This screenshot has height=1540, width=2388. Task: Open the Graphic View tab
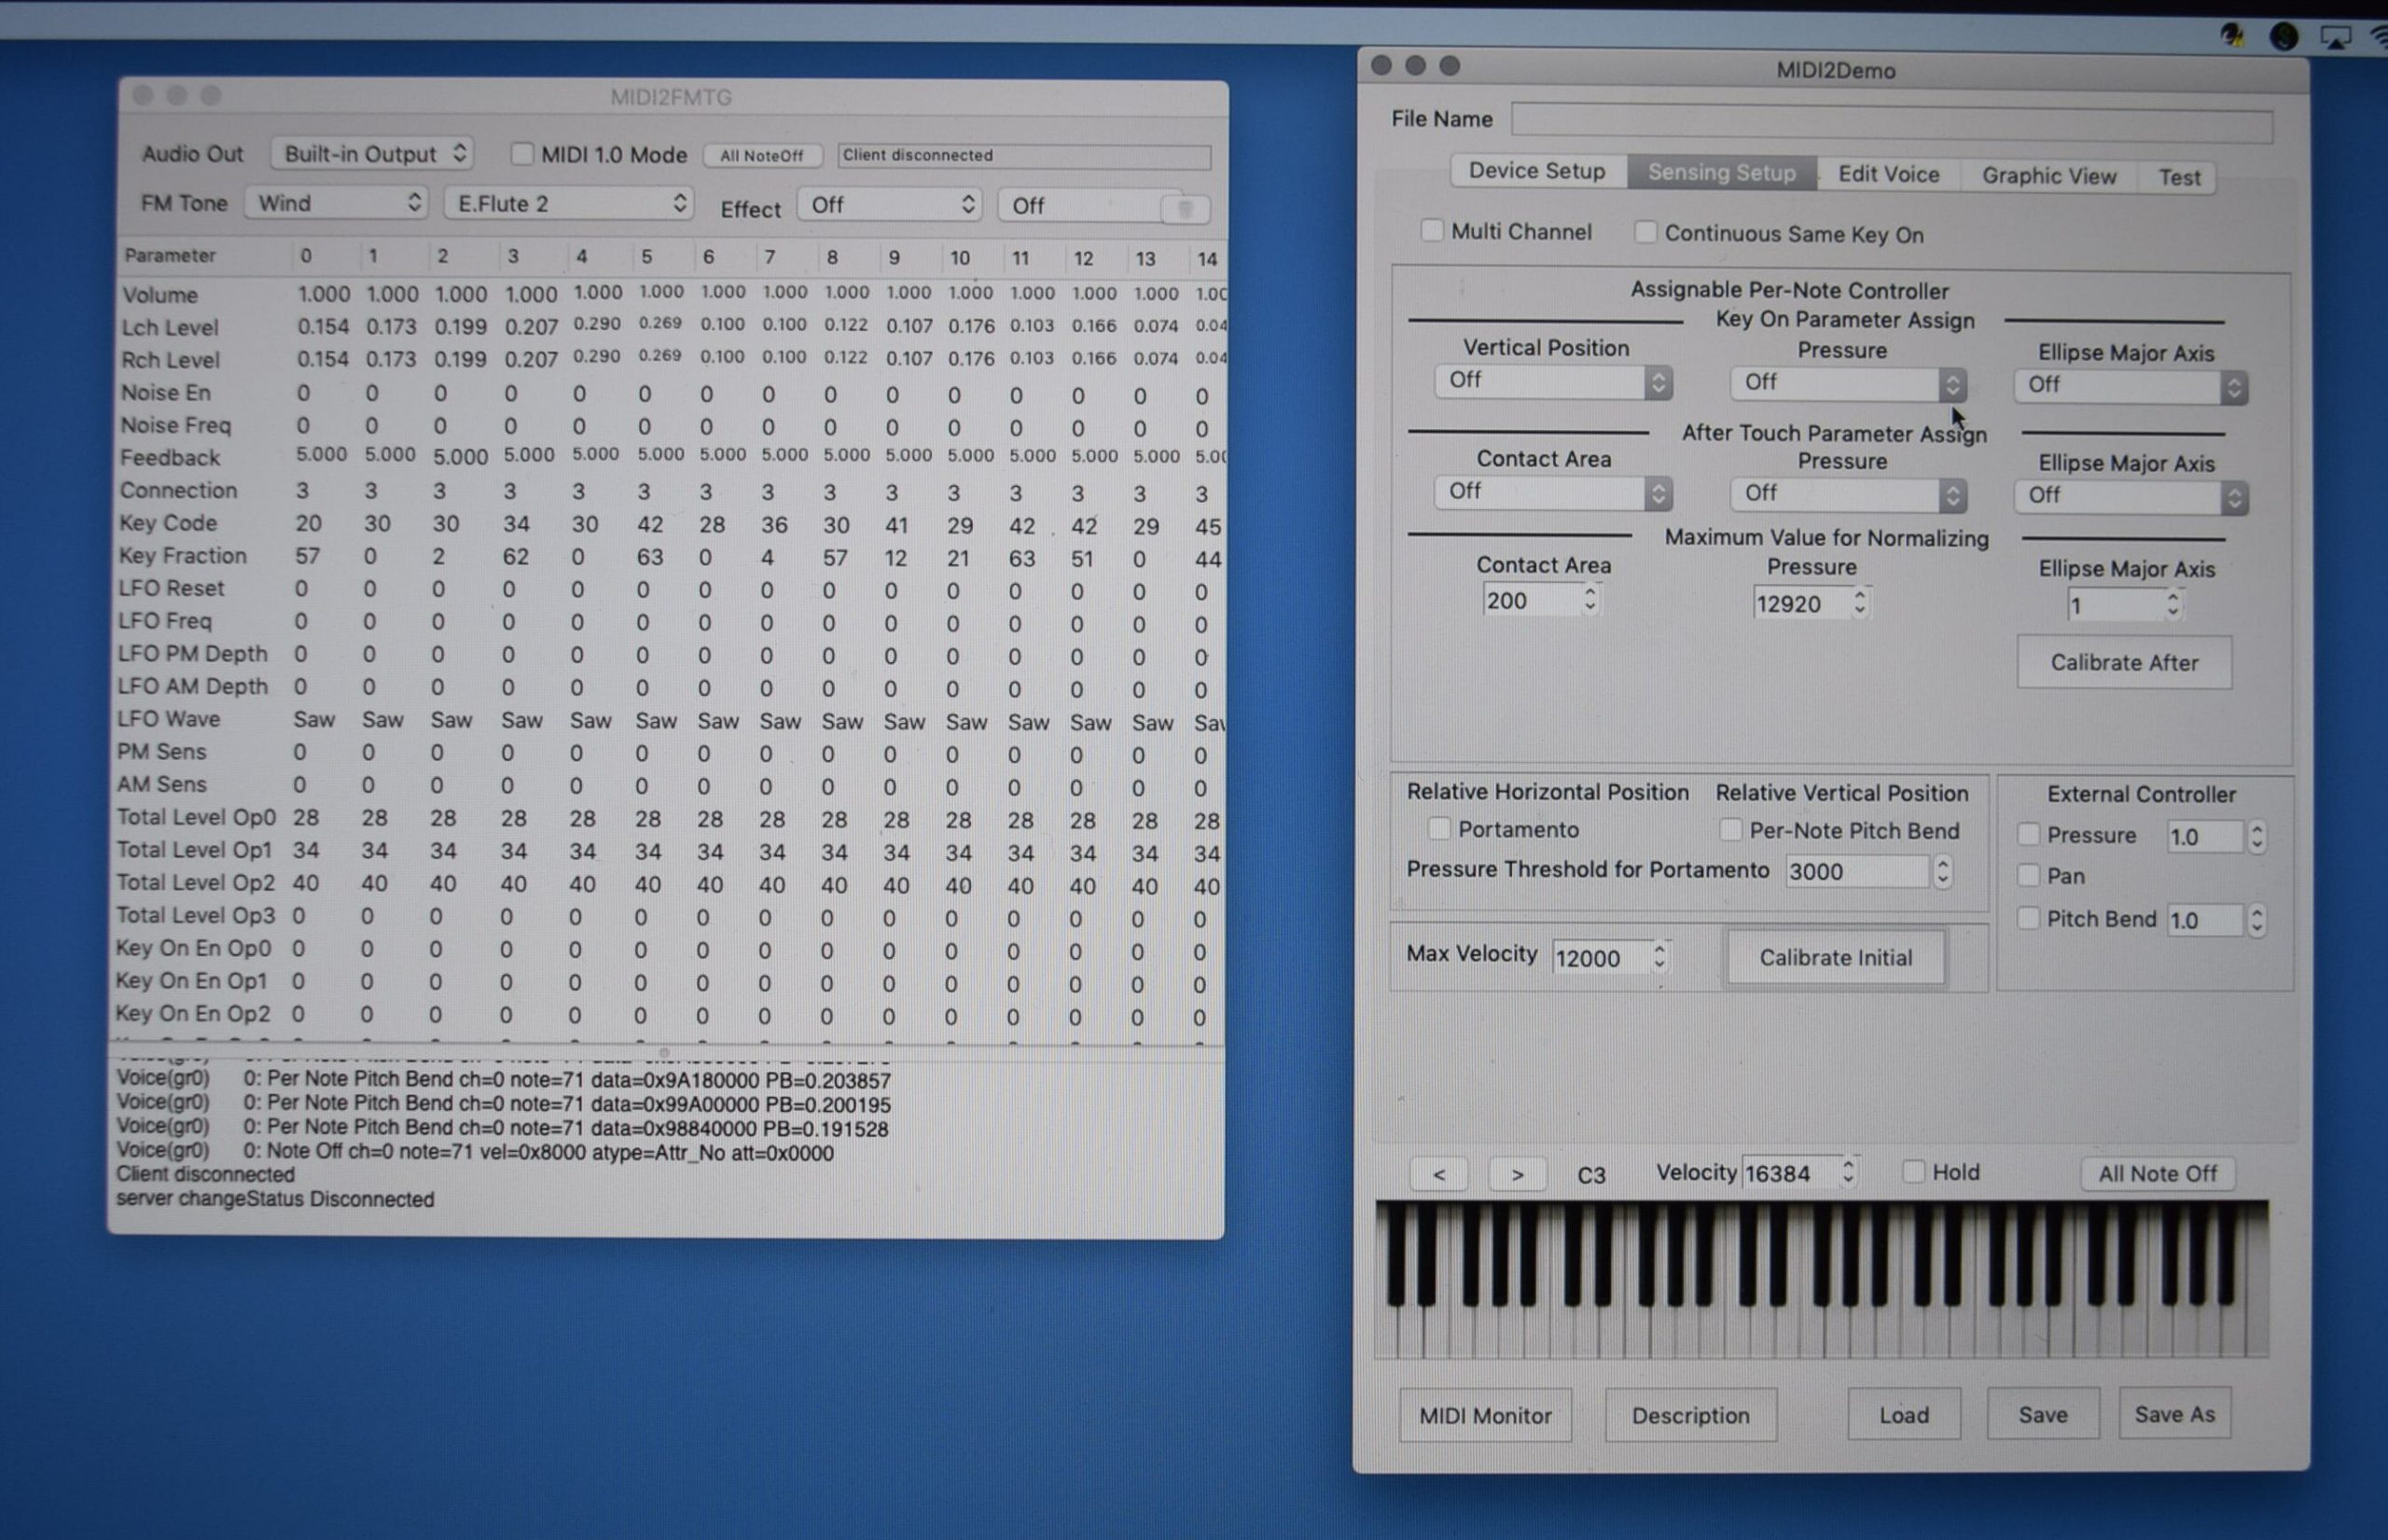(x=2048, y=176)
